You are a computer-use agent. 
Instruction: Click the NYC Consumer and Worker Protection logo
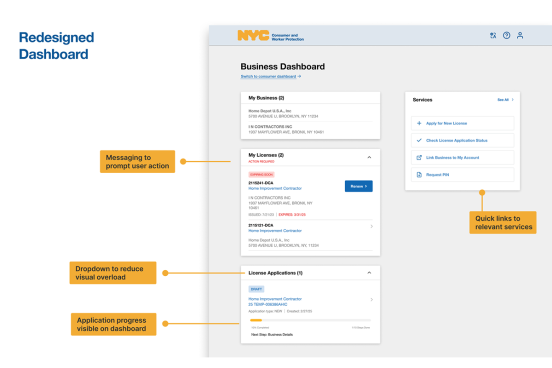click(271, 36)
